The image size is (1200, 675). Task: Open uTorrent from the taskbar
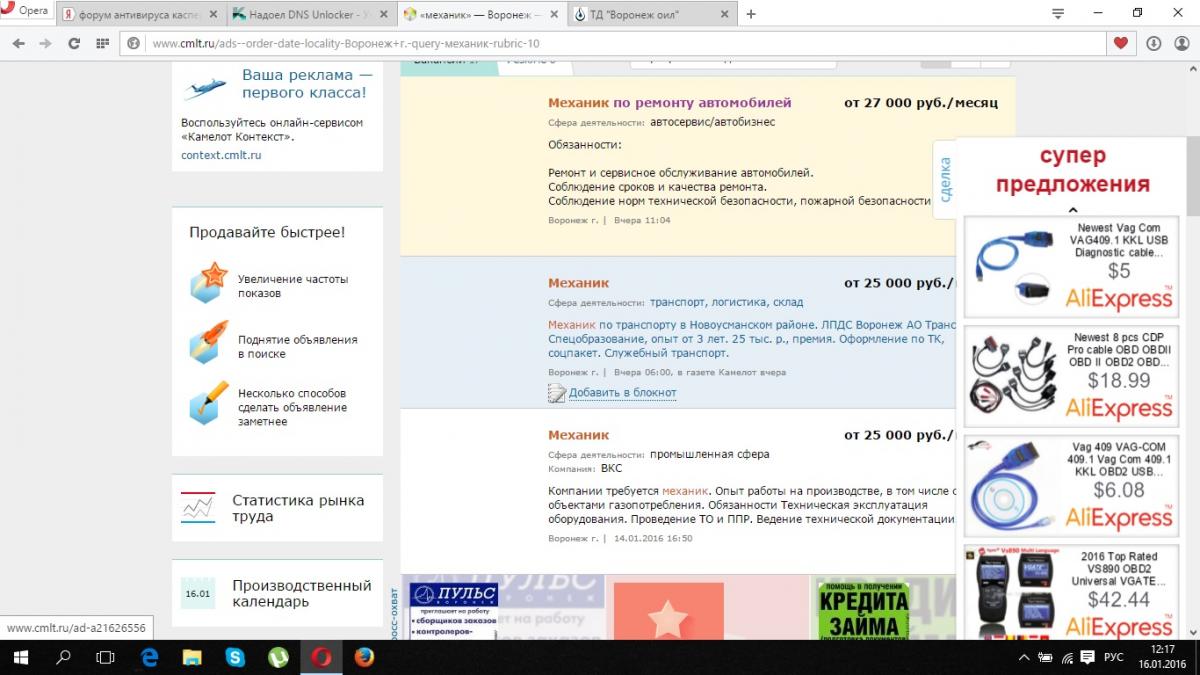(278, 657)
